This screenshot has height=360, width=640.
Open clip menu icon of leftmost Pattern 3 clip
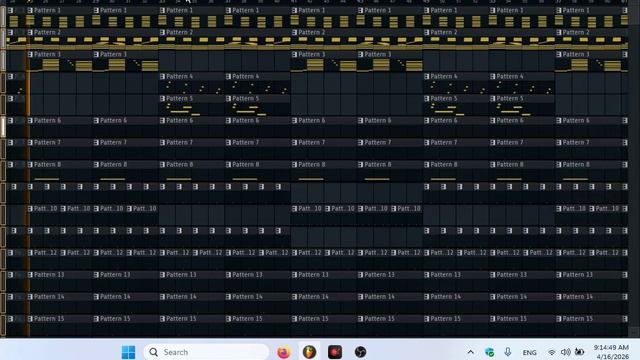pyautogui.click(x=30, y=54)
